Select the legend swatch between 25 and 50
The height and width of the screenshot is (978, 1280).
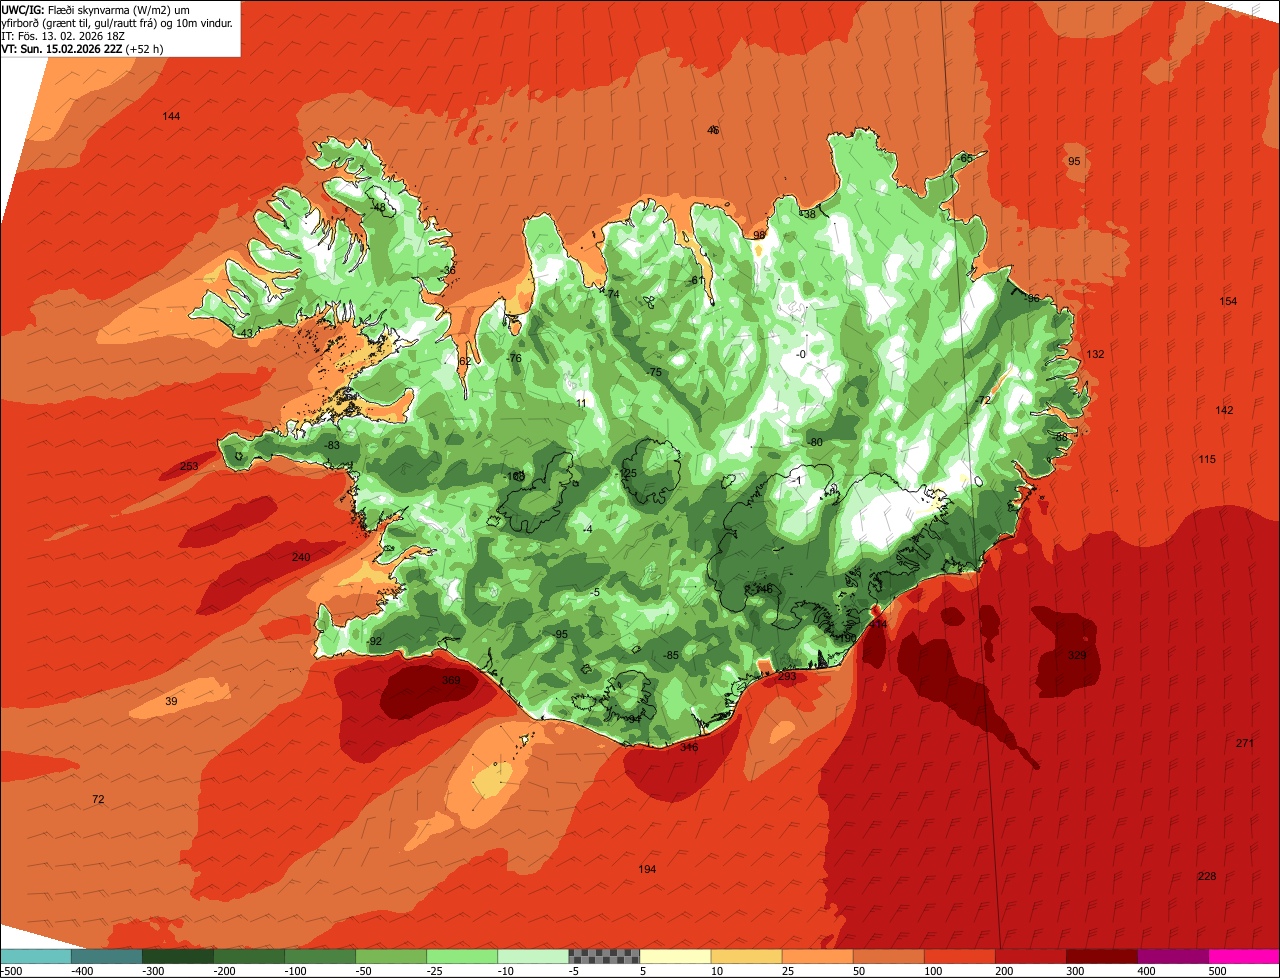point(817,956)
